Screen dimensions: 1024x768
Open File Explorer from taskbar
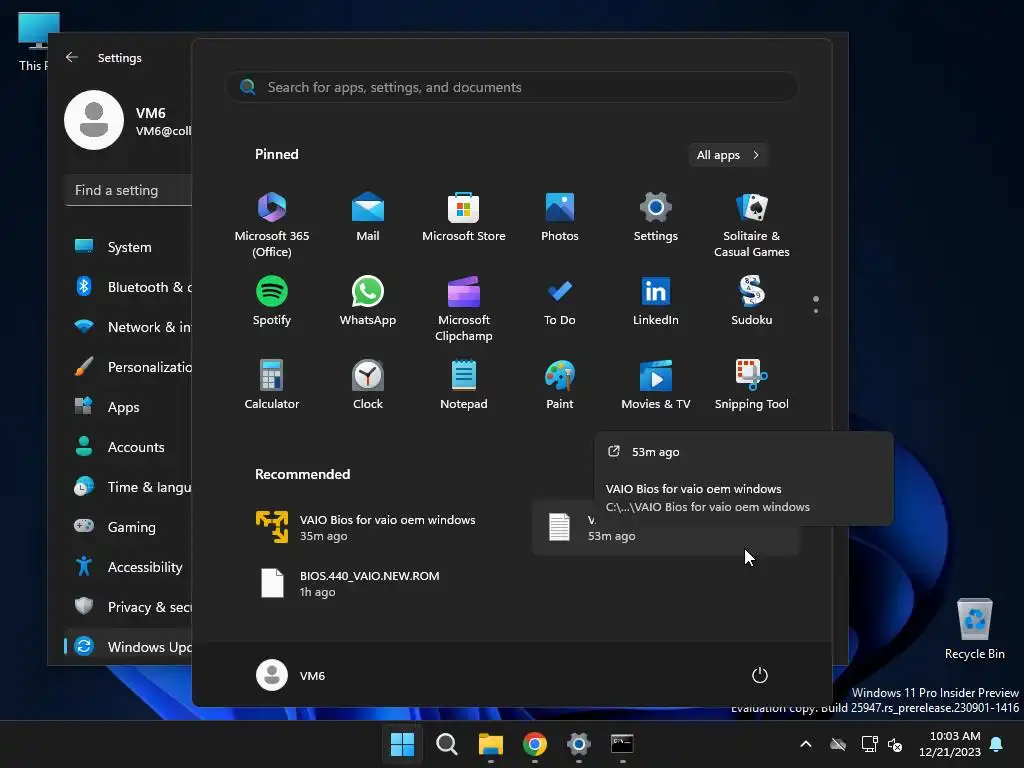[490, 744]
